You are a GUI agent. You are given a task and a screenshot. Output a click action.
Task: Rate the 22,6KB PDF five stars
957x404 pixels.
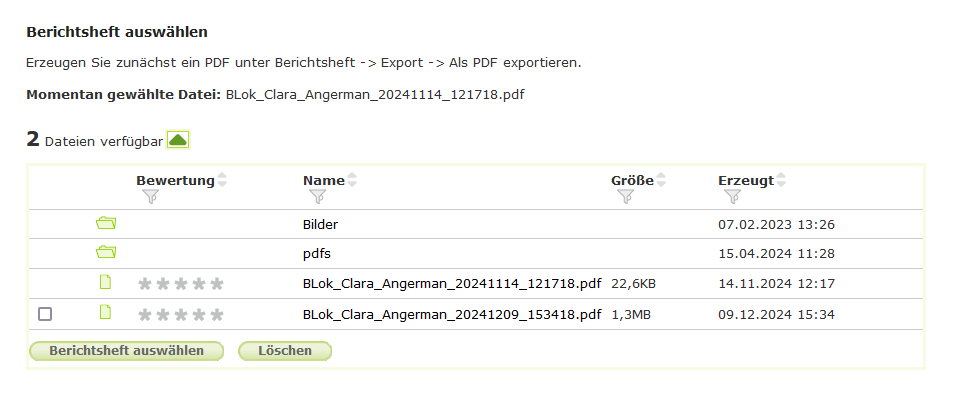217,284
